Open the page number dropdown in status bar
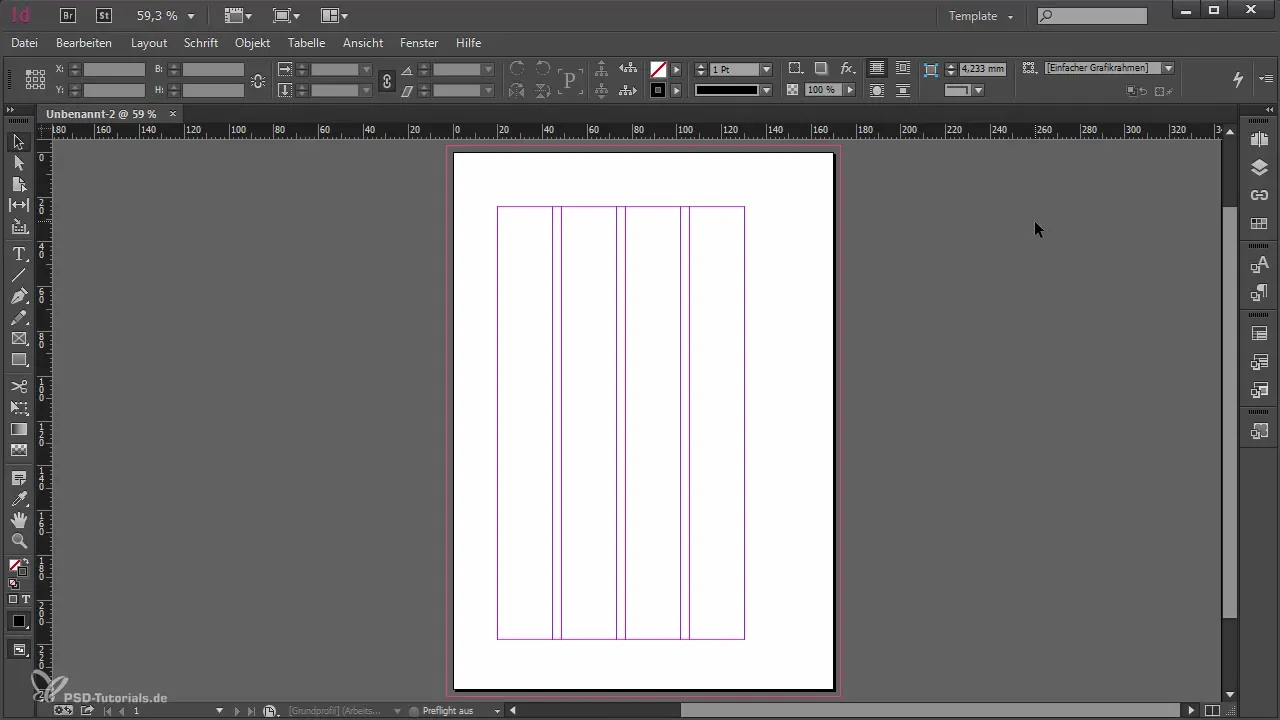Viewport: 1280px width, 720px height. click(x=219, y=711)
